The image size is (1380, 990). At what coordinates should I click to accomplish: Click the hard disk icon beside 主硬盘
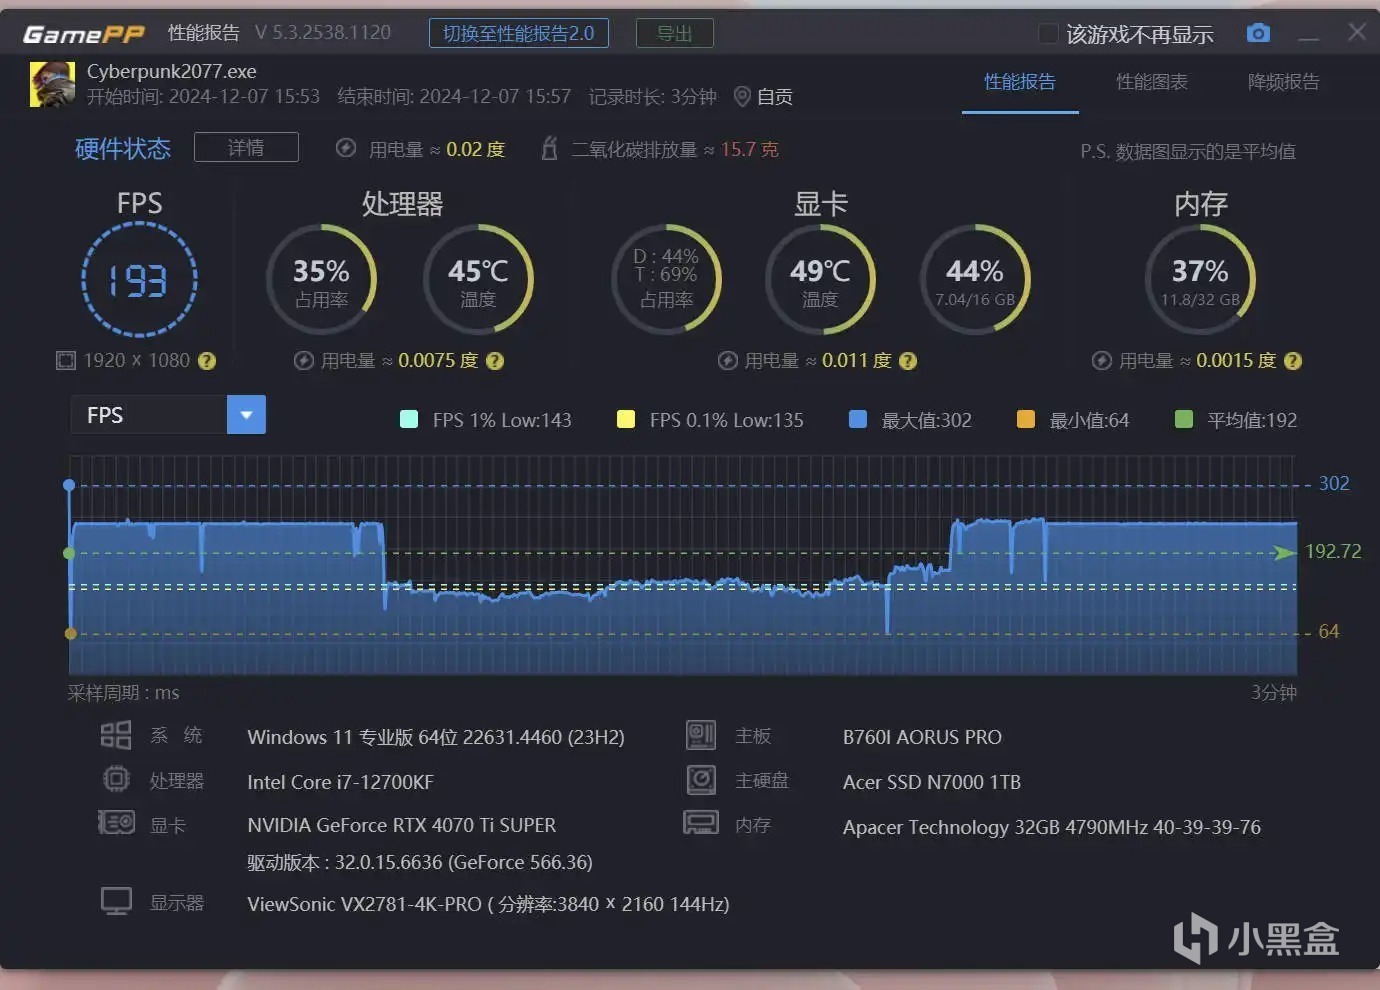pyautogui.click(x=701, y=779)
